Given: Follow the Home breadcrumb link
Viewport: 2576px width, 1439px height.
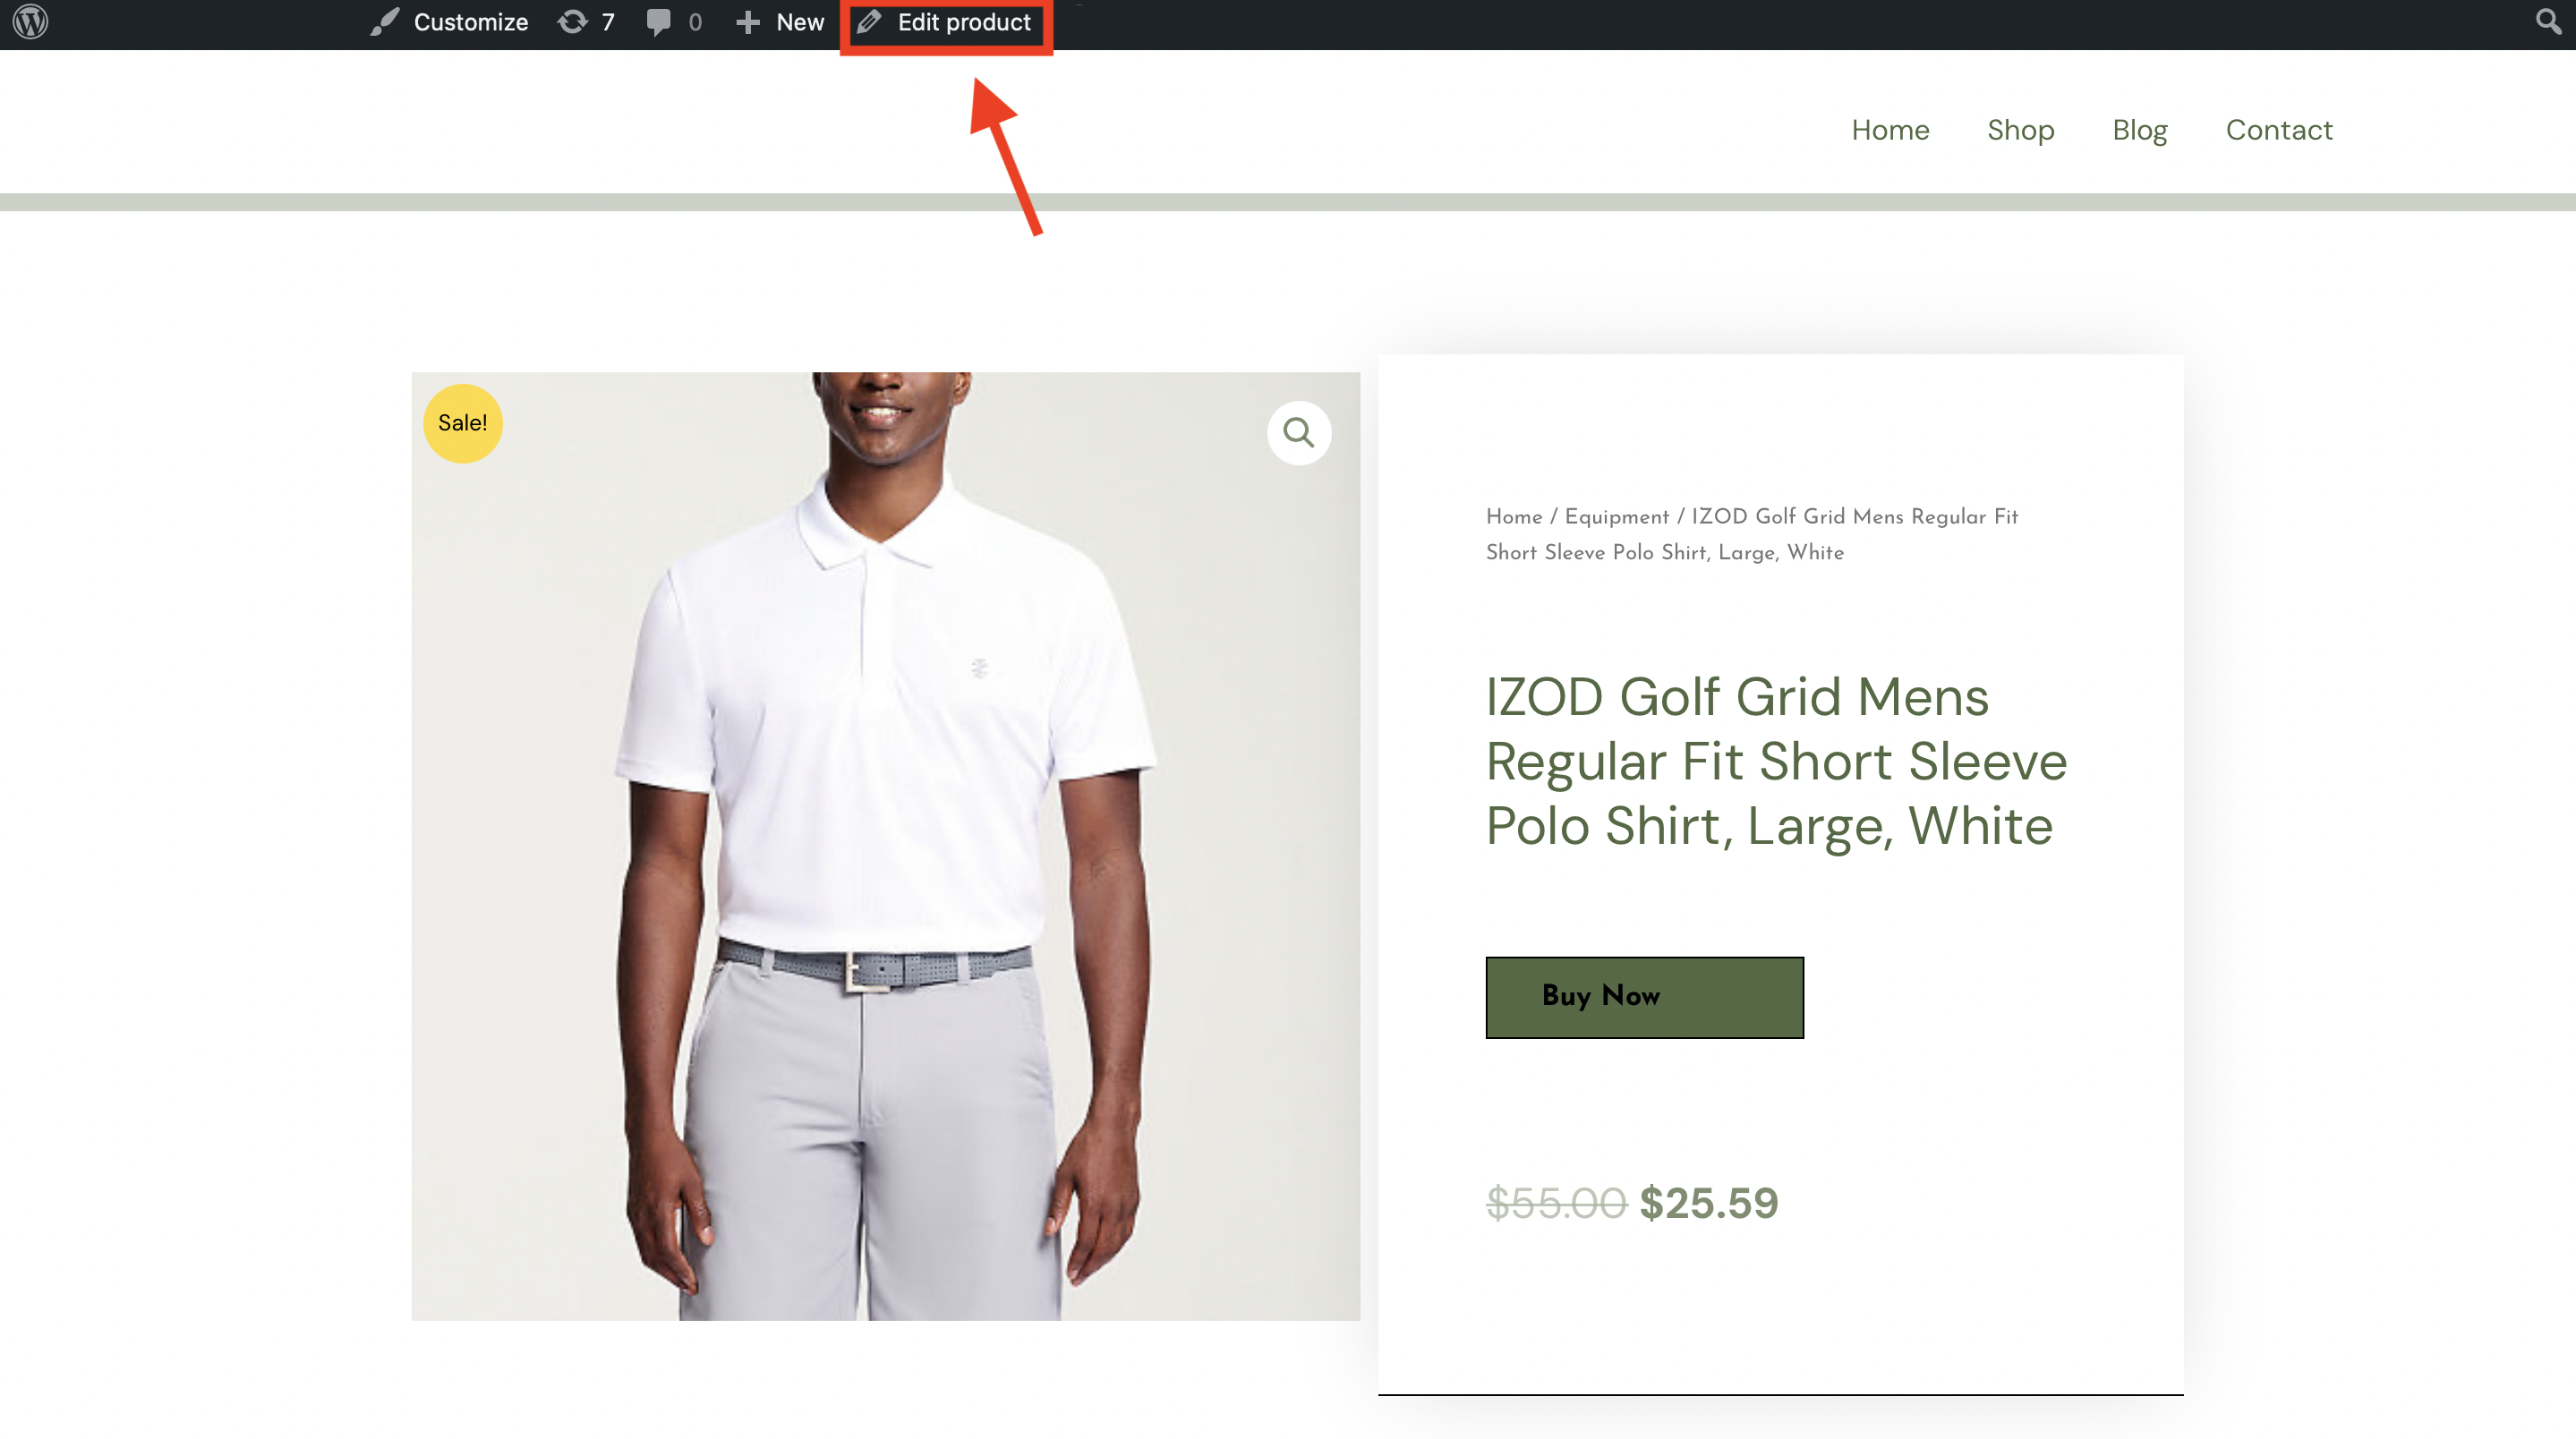Looking at the screenshot, I should click(x=1514, y=517).
